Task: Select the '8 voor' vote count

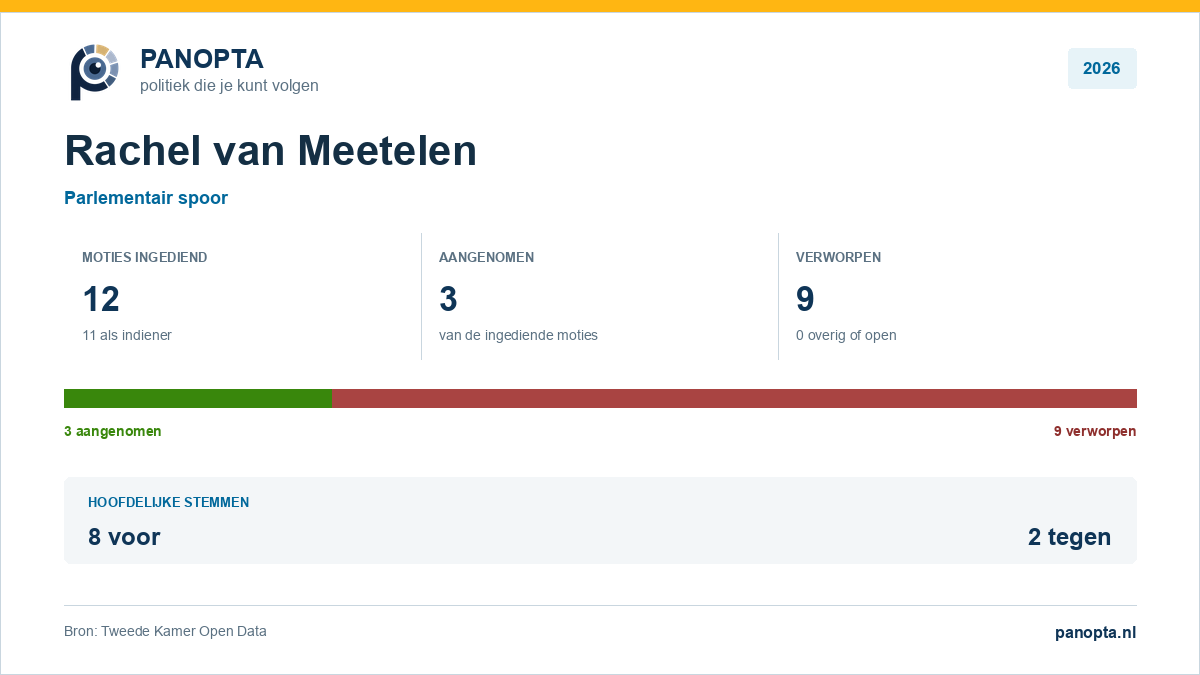Action: [124, 537]
